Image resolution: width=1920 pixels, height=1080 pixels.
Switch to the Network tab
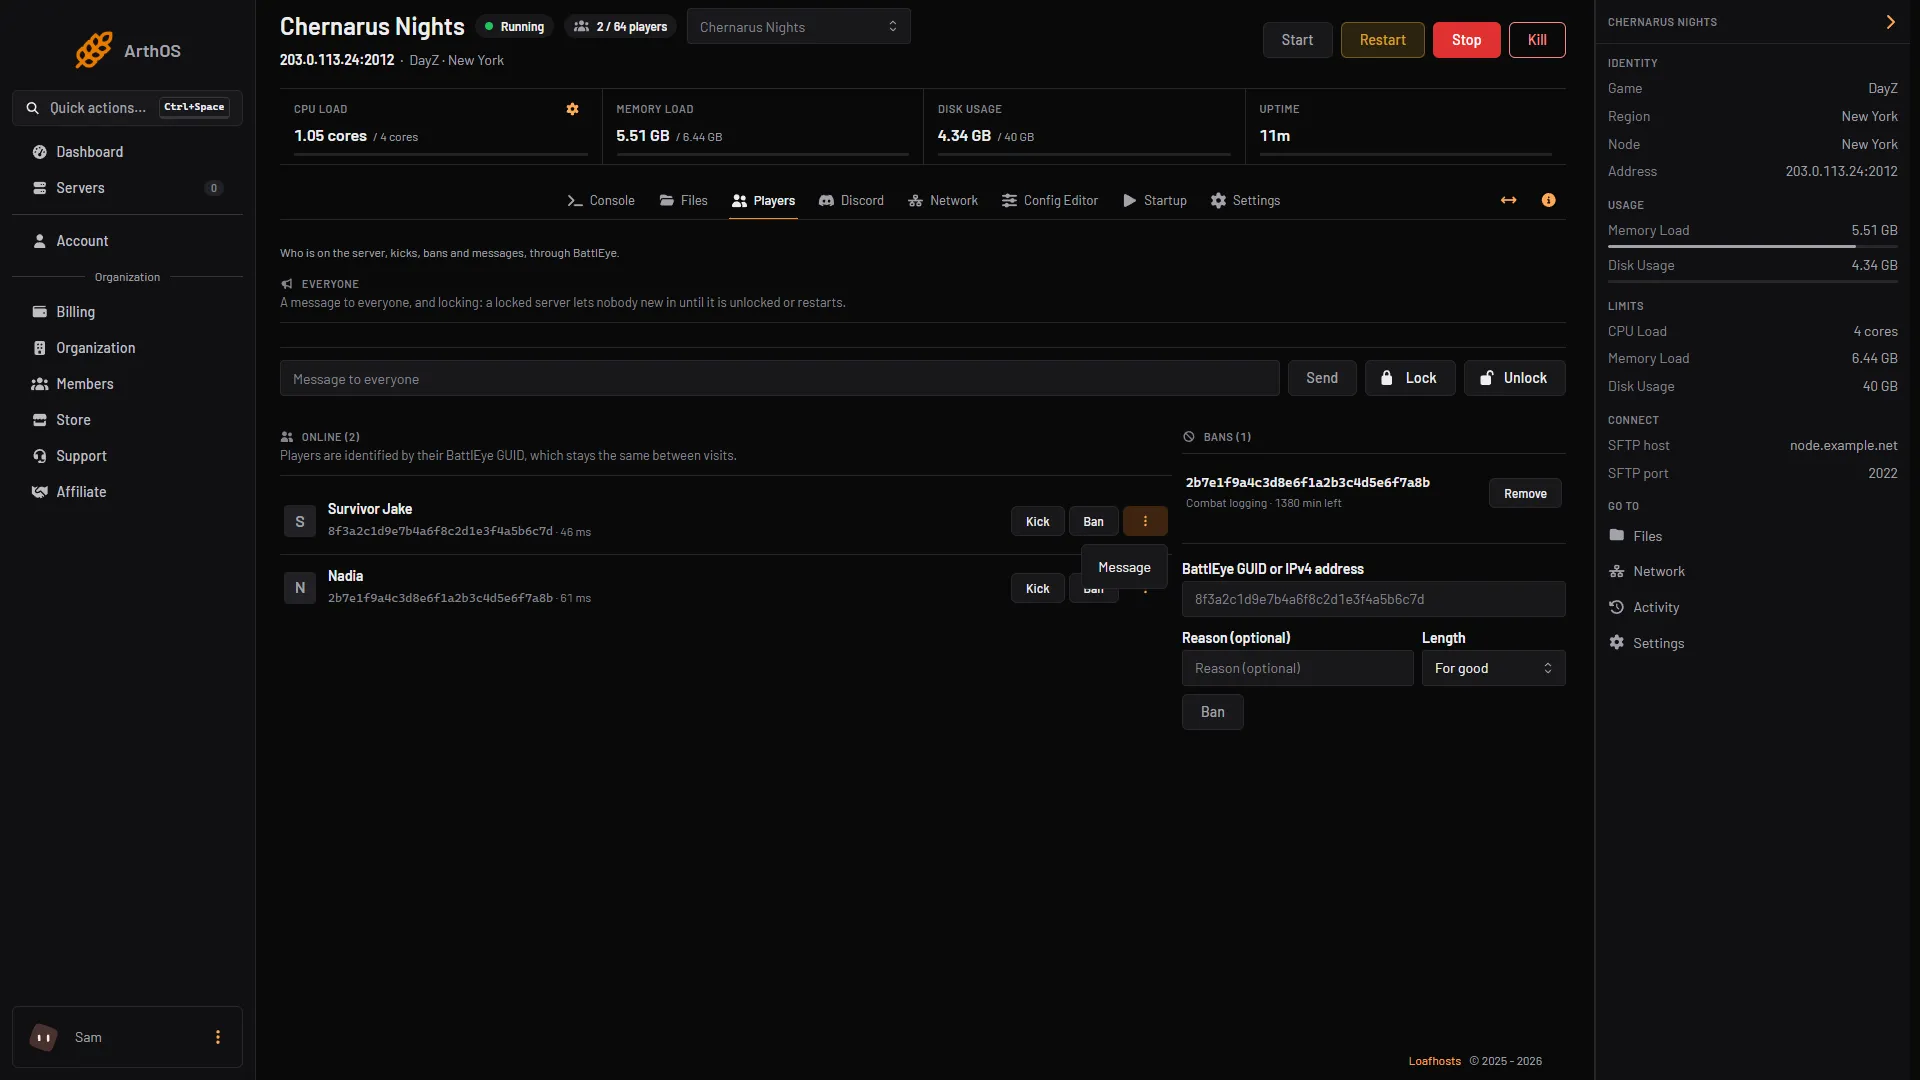point(943,201)
